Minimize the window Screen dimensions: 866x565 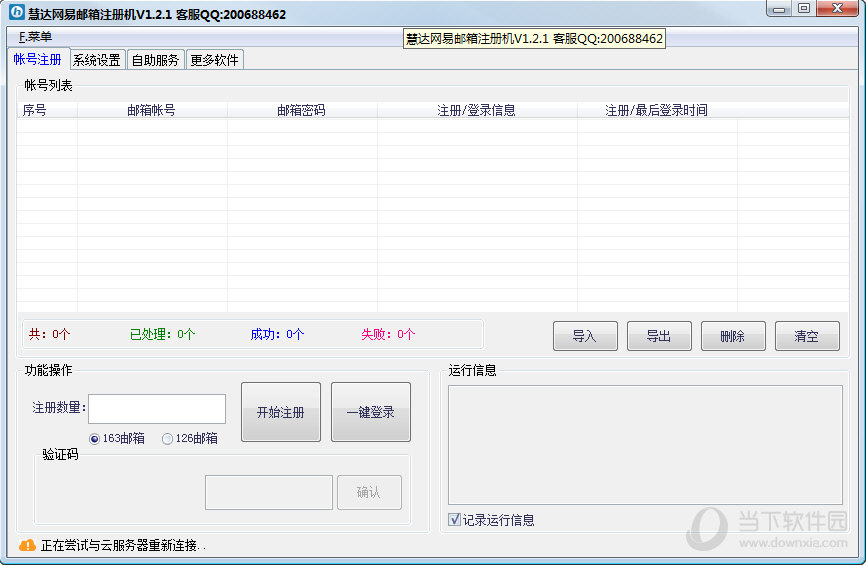point(779,9)
